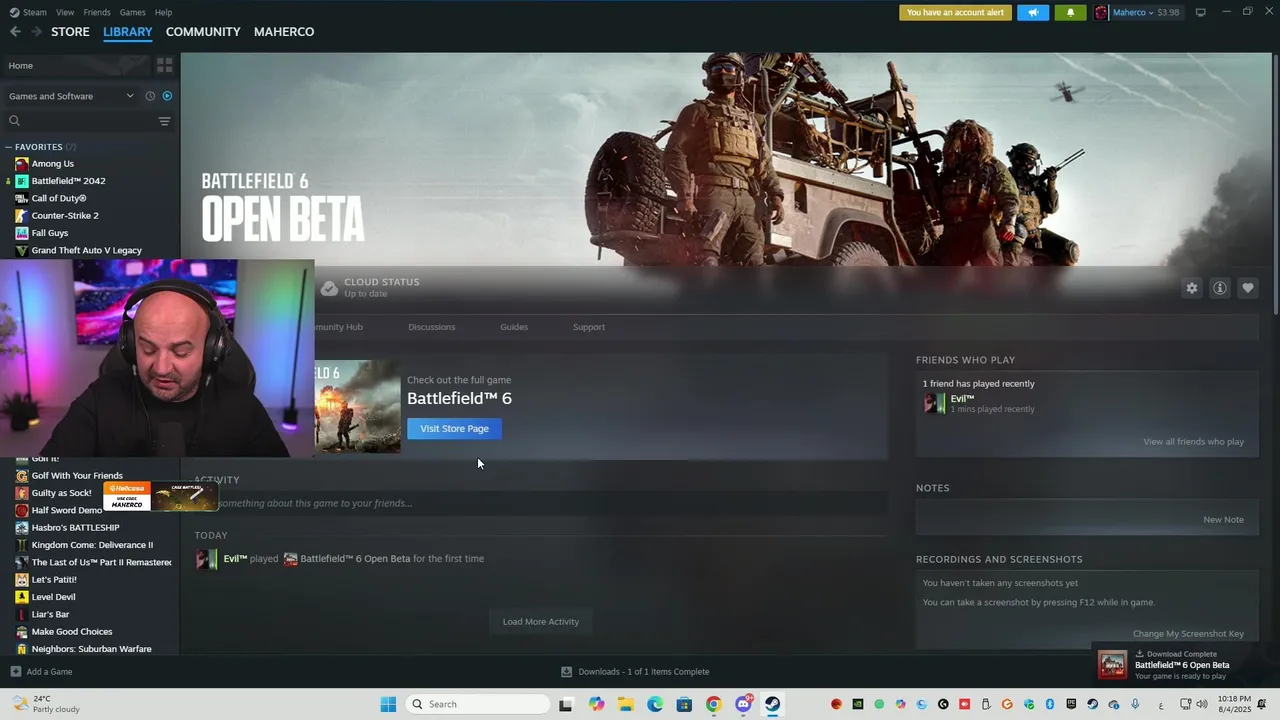Click the Bluetooth tray icon
Viewport: 1280px width, 720px height.
tap(1050, 704)
